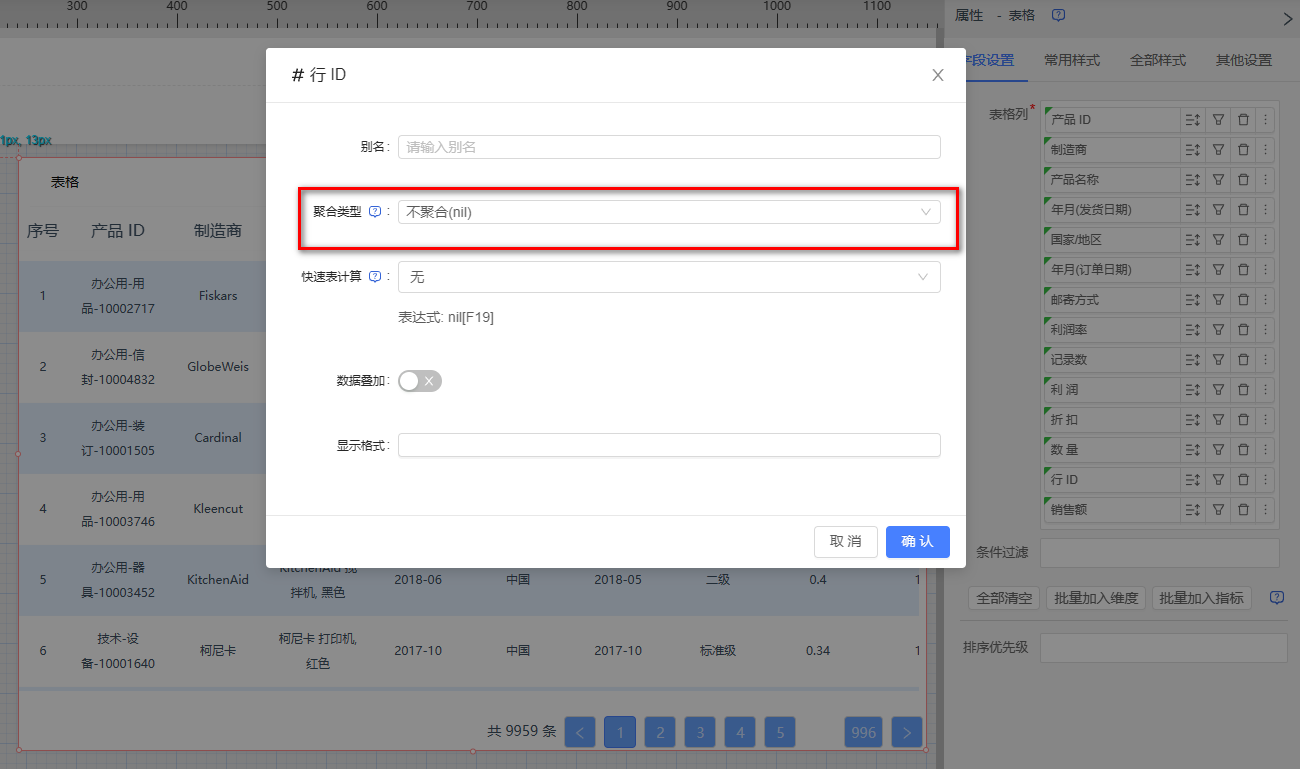
Task: Open more options for 产品名称 row
Action: click(x=1266, y=180)
